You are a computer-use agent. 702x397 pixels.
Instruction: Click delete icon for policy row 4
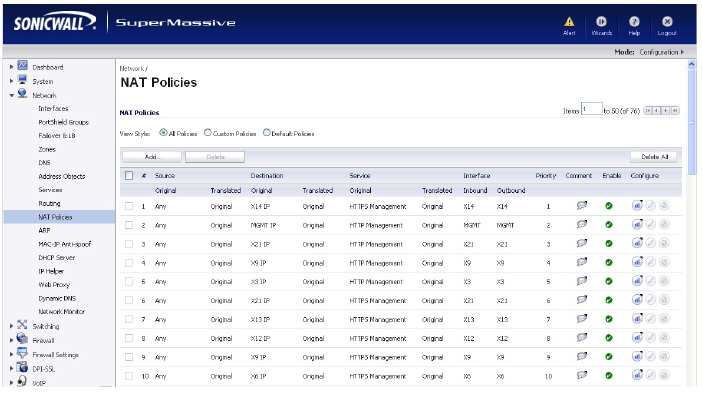pyautogui.click(x=664, y=263)
